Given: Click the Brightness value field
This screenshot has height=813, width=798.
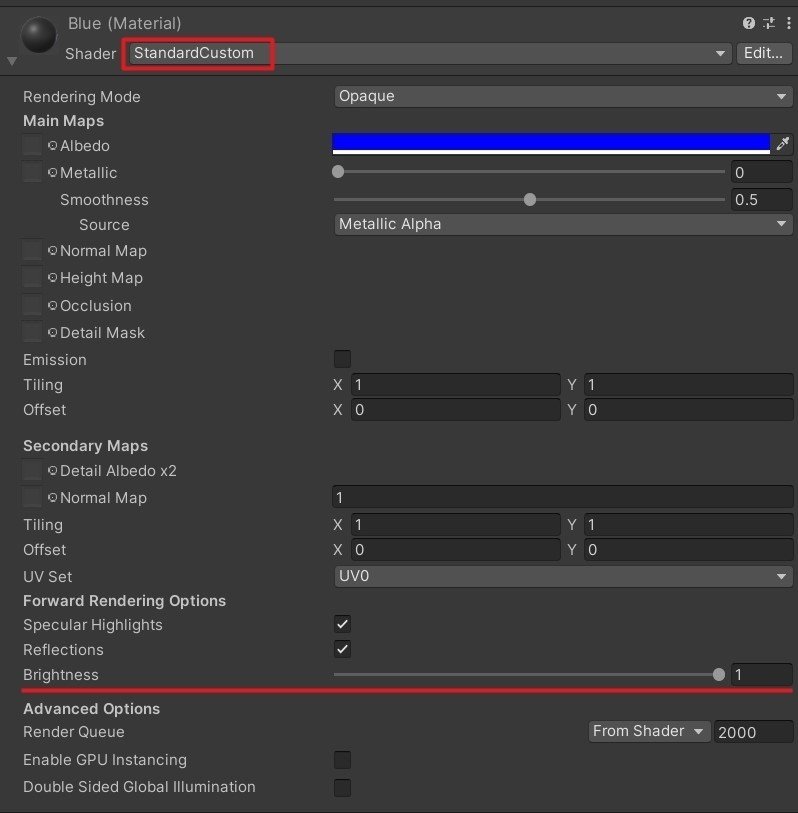Looking at the screenshot, I should [x=761, y=675].
